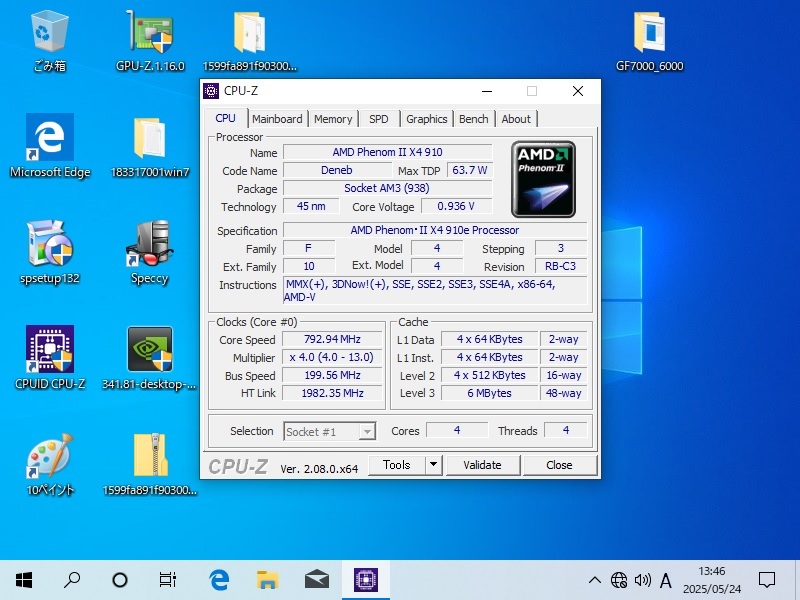
Task: Select the GPU-Z.1.16.0 desktop icon
Action: (x=150, y=41)
